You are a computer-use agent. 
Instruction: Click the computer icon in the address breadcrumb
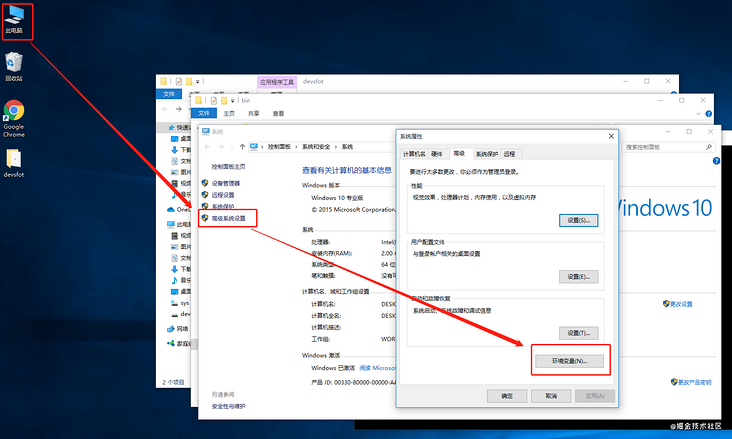(253, 147)
